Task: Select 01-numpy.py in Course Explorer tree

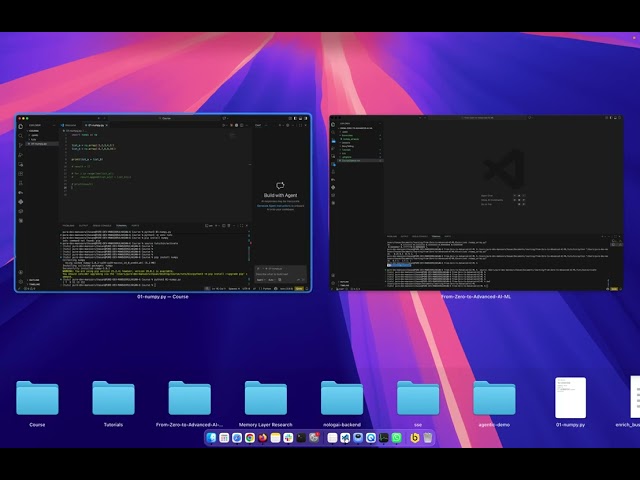Action: [x=42, y=144]
